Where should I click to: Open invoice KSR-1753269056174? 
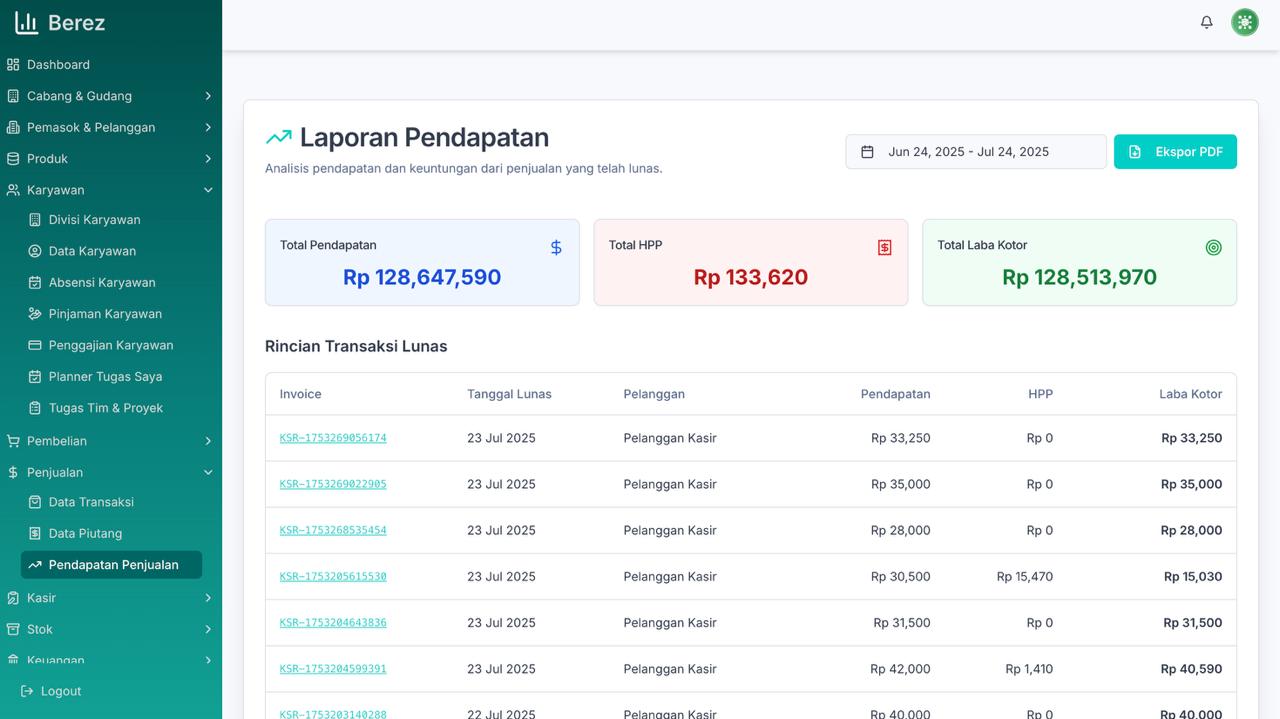[332, 438]
